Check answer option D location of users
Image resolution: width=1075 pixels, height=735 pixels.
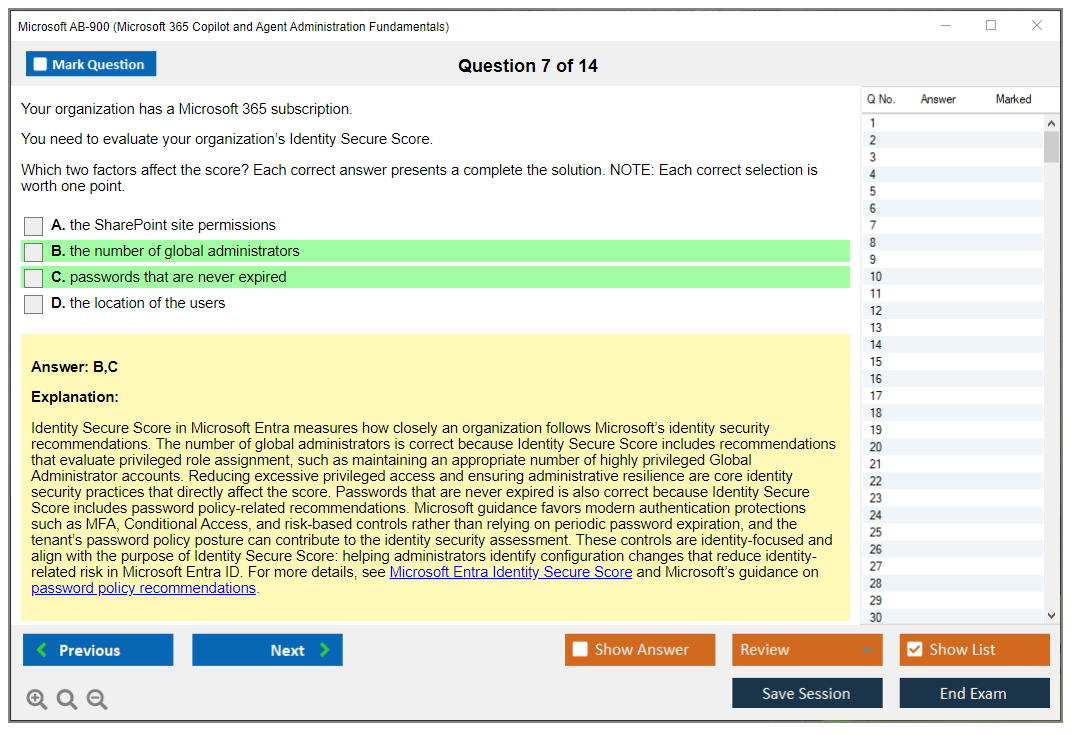tap(33, 304)
